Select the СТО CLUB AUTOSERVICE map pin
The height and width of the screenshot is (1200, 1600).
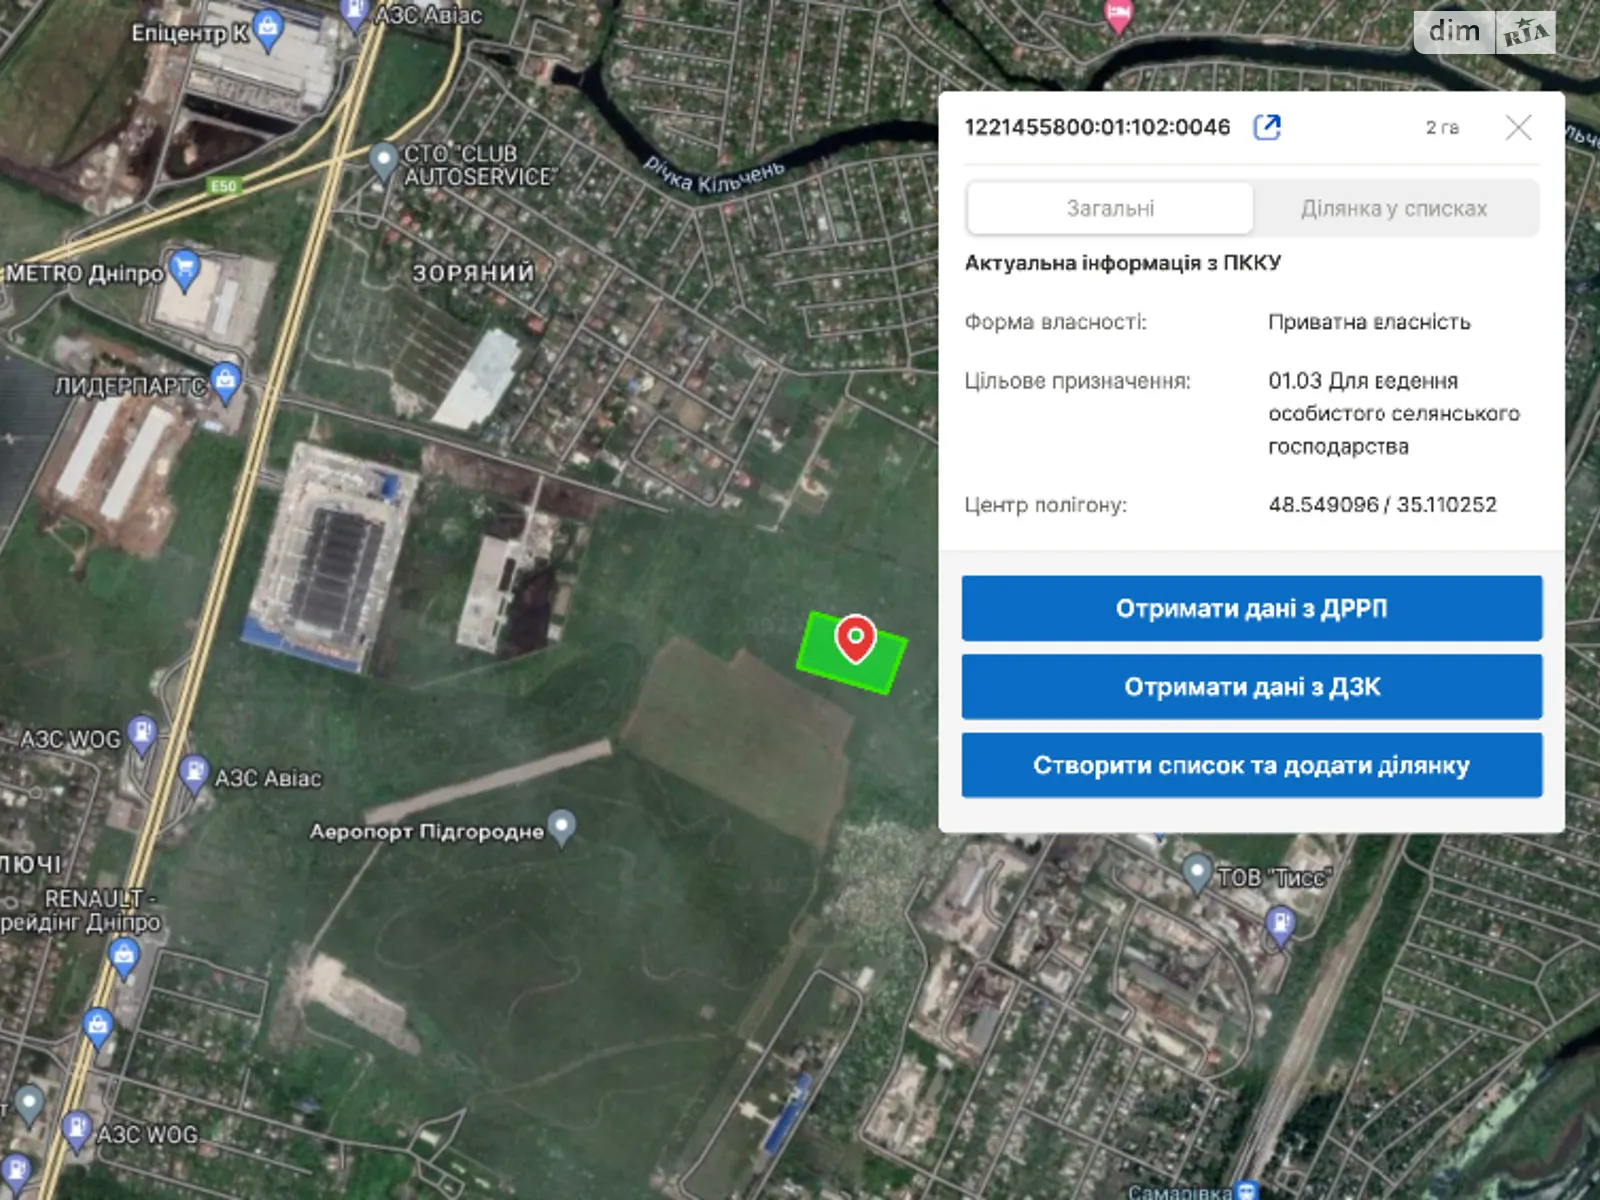point(383,162)
